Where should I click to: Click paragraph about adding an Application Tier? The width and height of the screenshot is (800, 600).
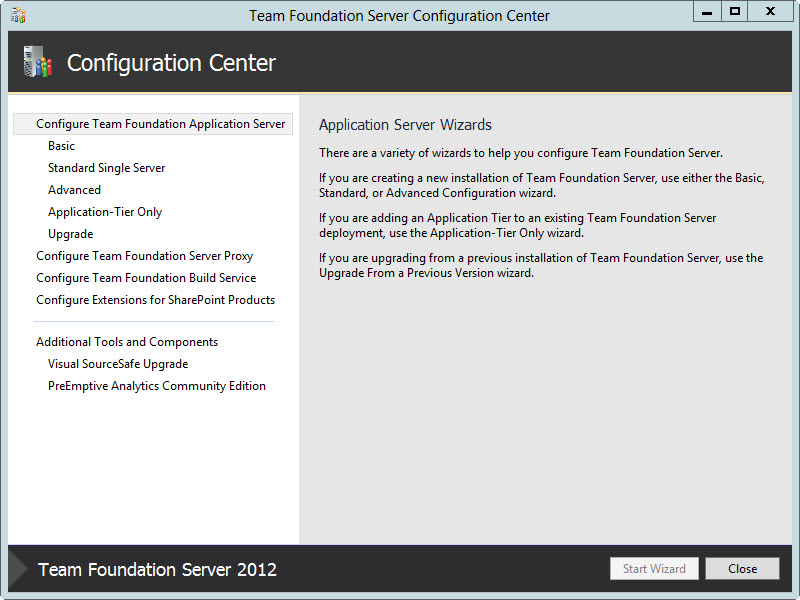[517, 225]
